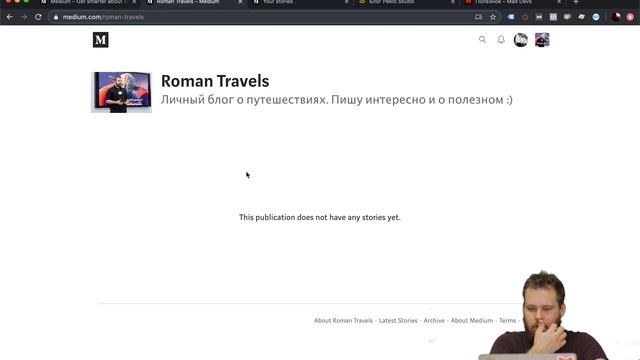Click the lock icon in address bar

[56, 17]
